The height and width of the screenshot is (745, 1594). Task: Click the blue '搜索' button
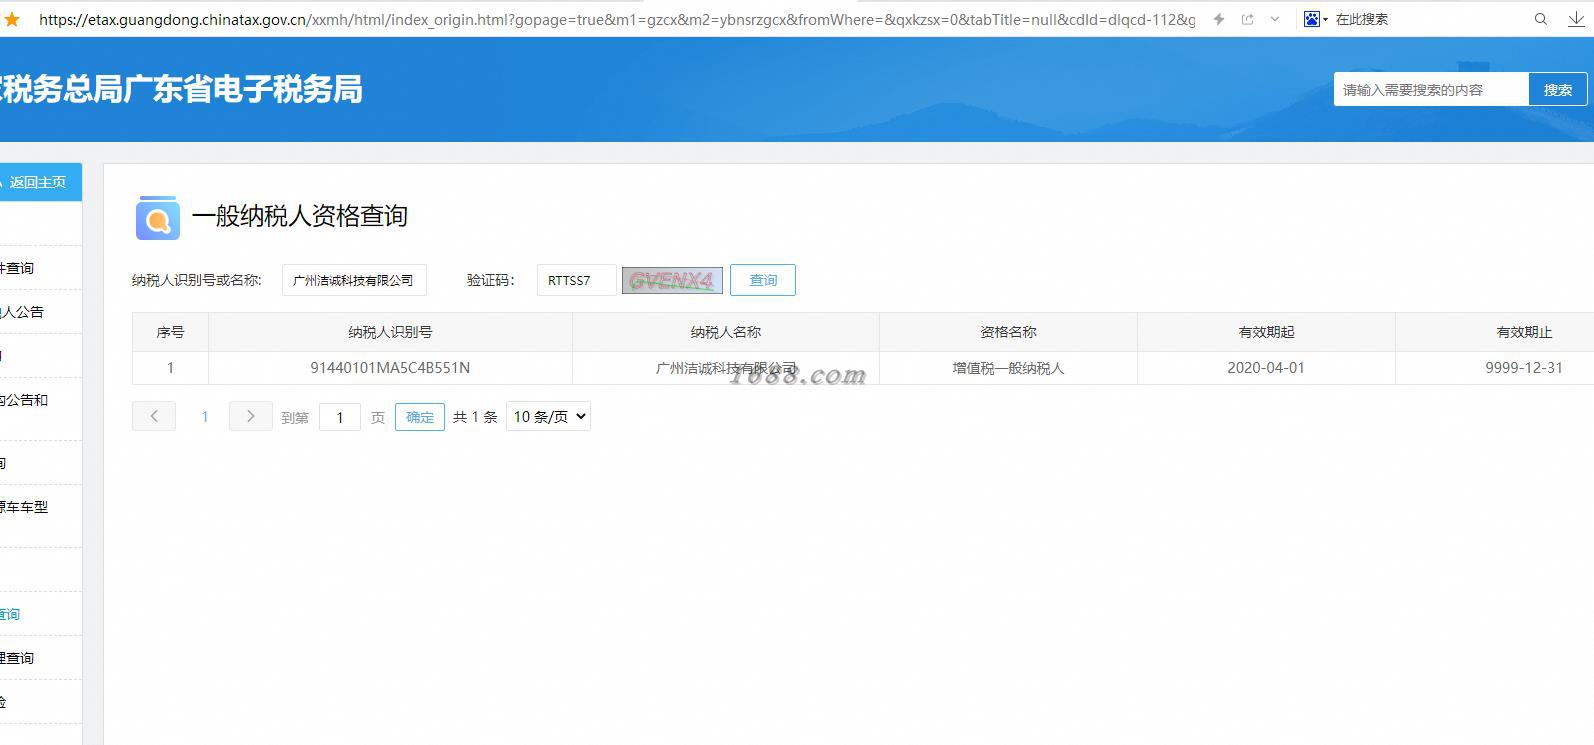[x=1558, y=89]
